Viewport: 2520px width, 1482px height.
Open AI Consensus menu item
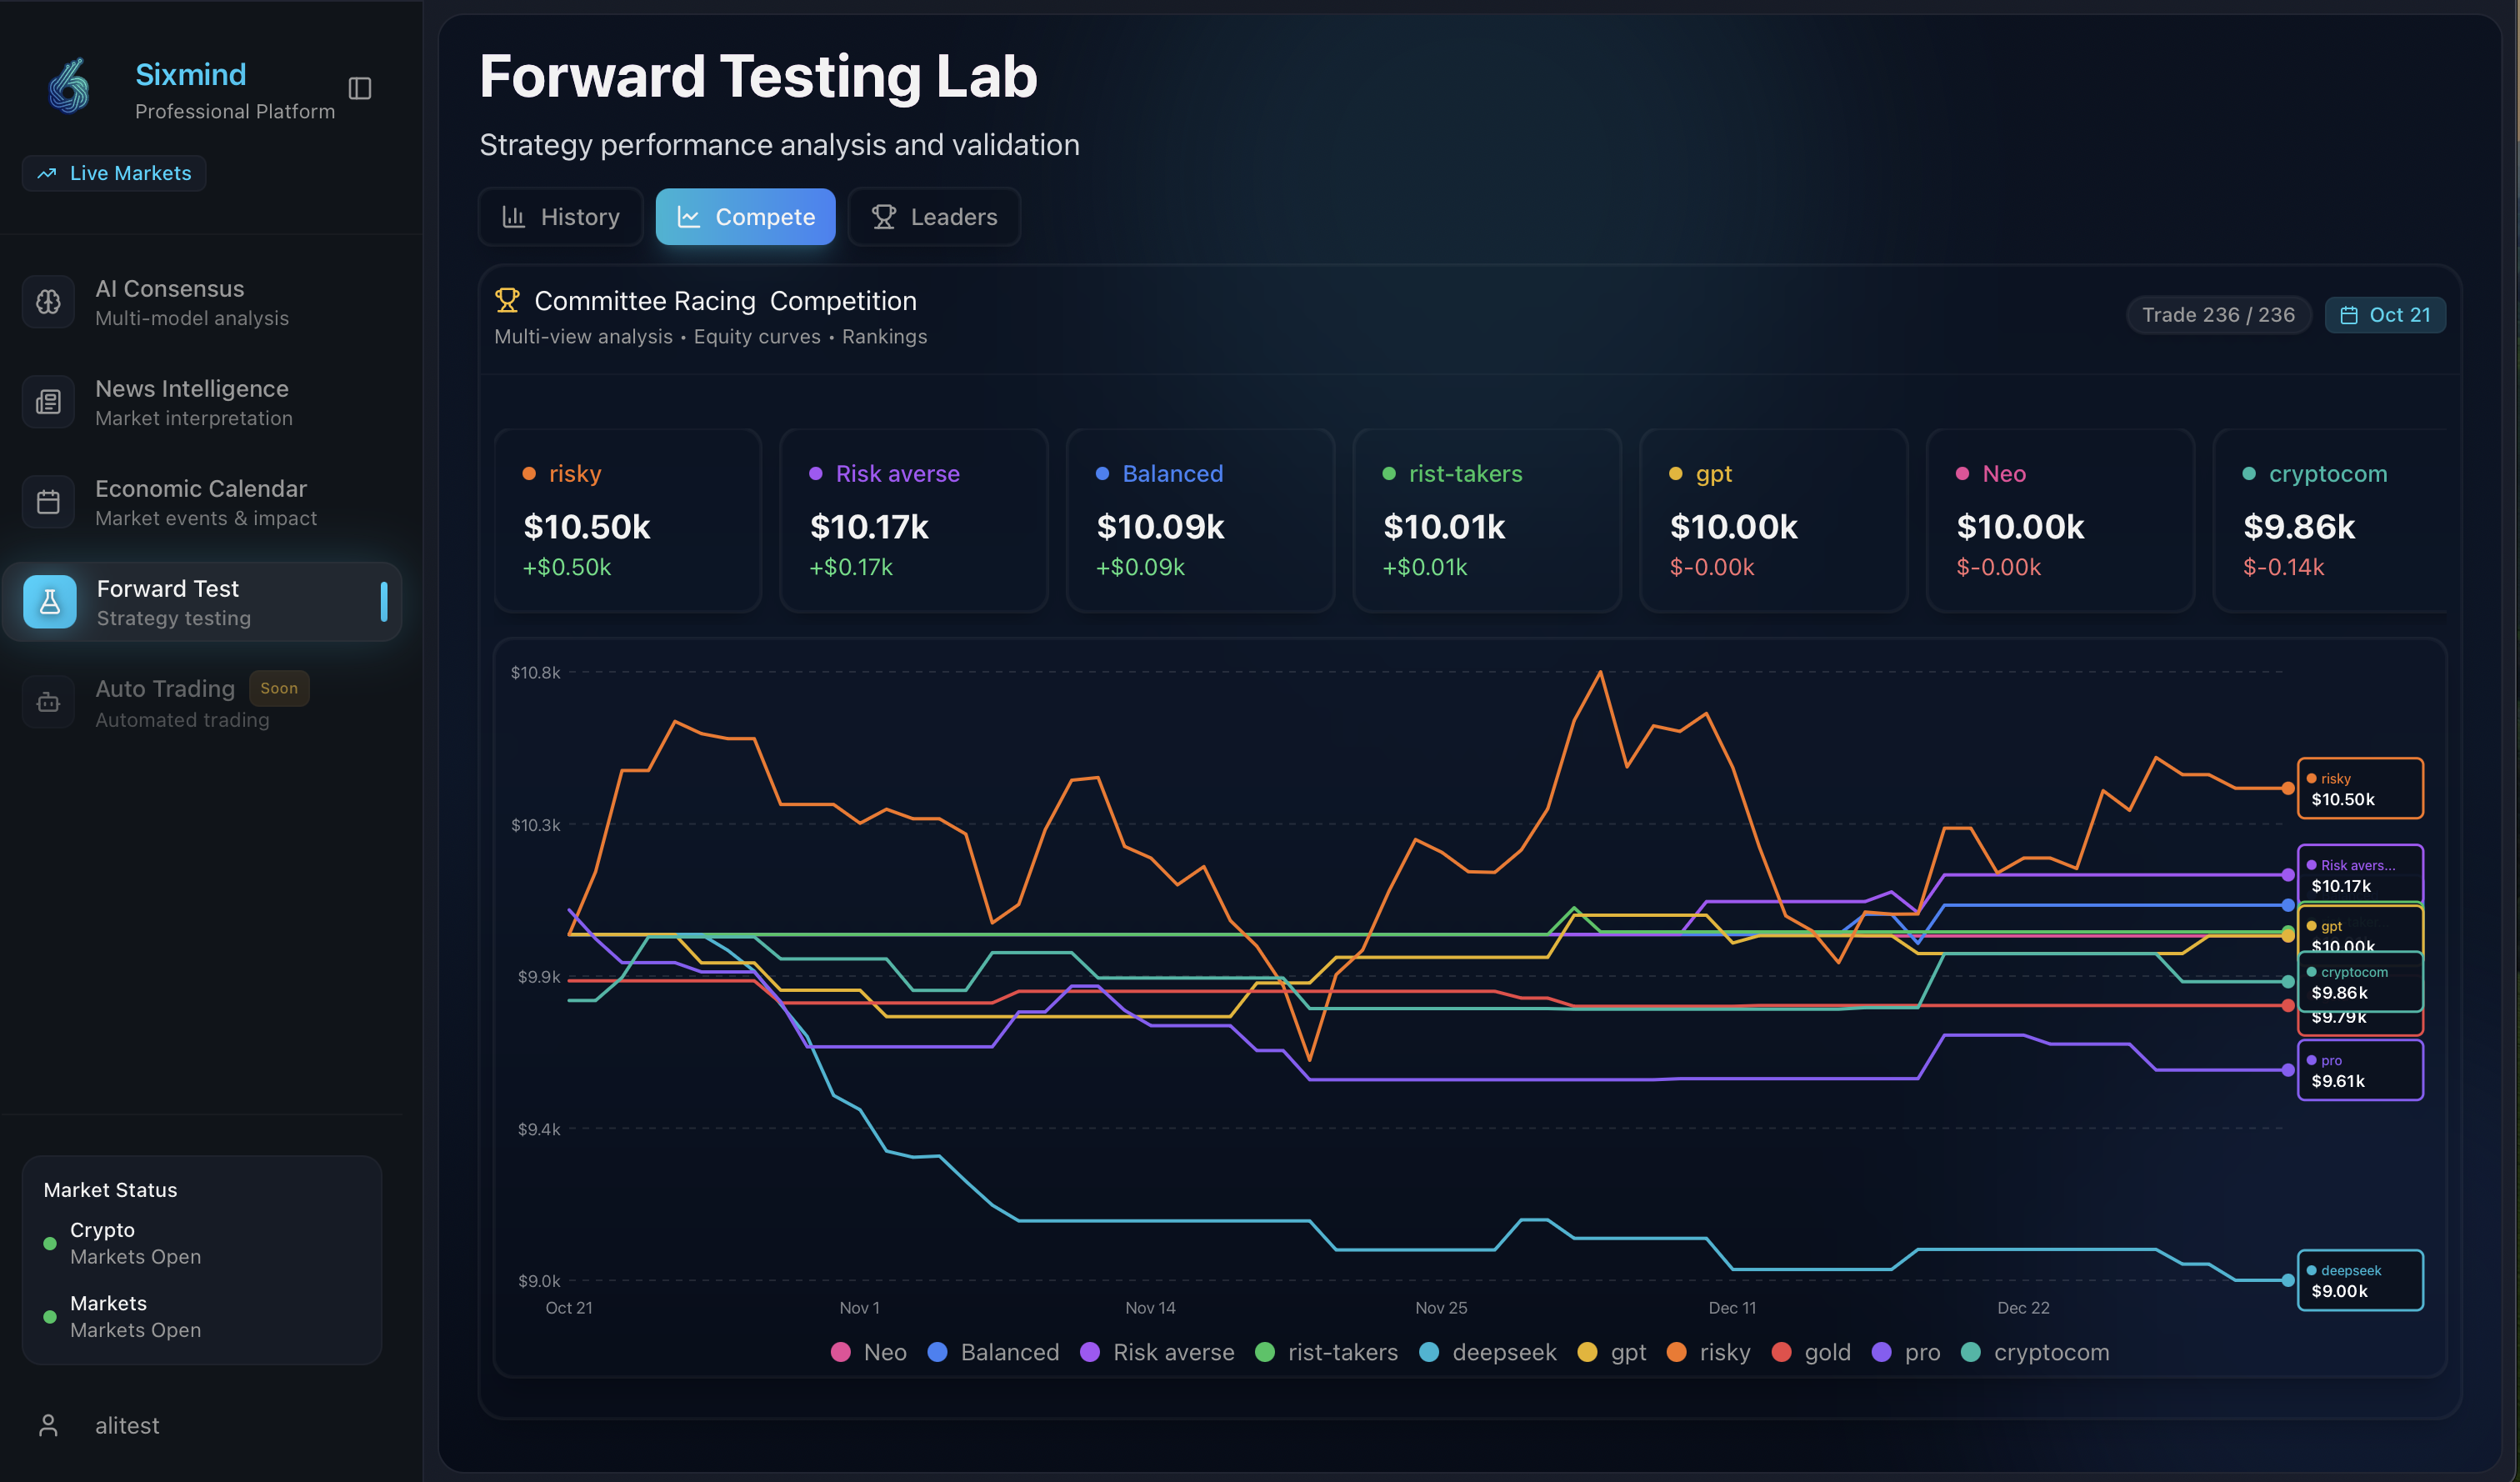[x=201, y=302]
